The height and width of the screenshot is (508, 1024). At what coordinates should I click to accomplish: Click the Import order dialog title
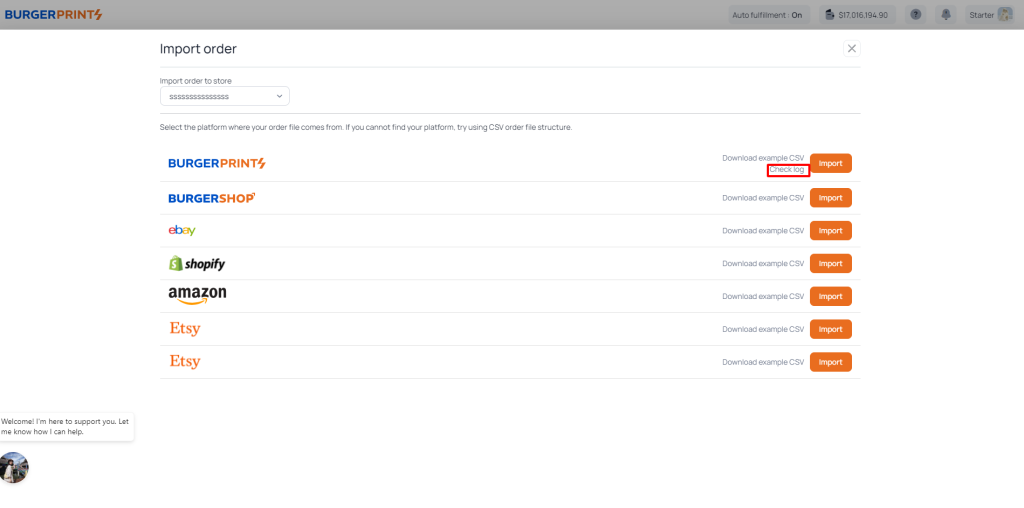click(198, 48)
